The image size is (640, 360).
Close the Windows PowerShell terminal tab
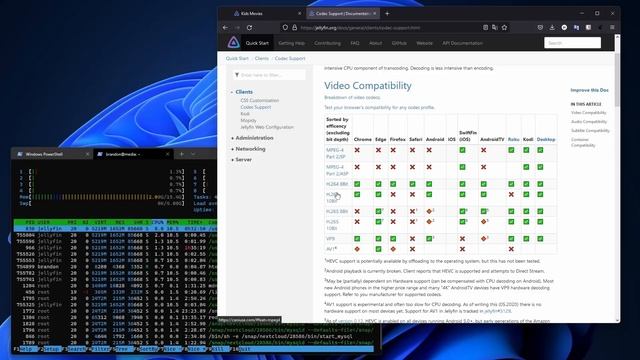tap(87, 154)
